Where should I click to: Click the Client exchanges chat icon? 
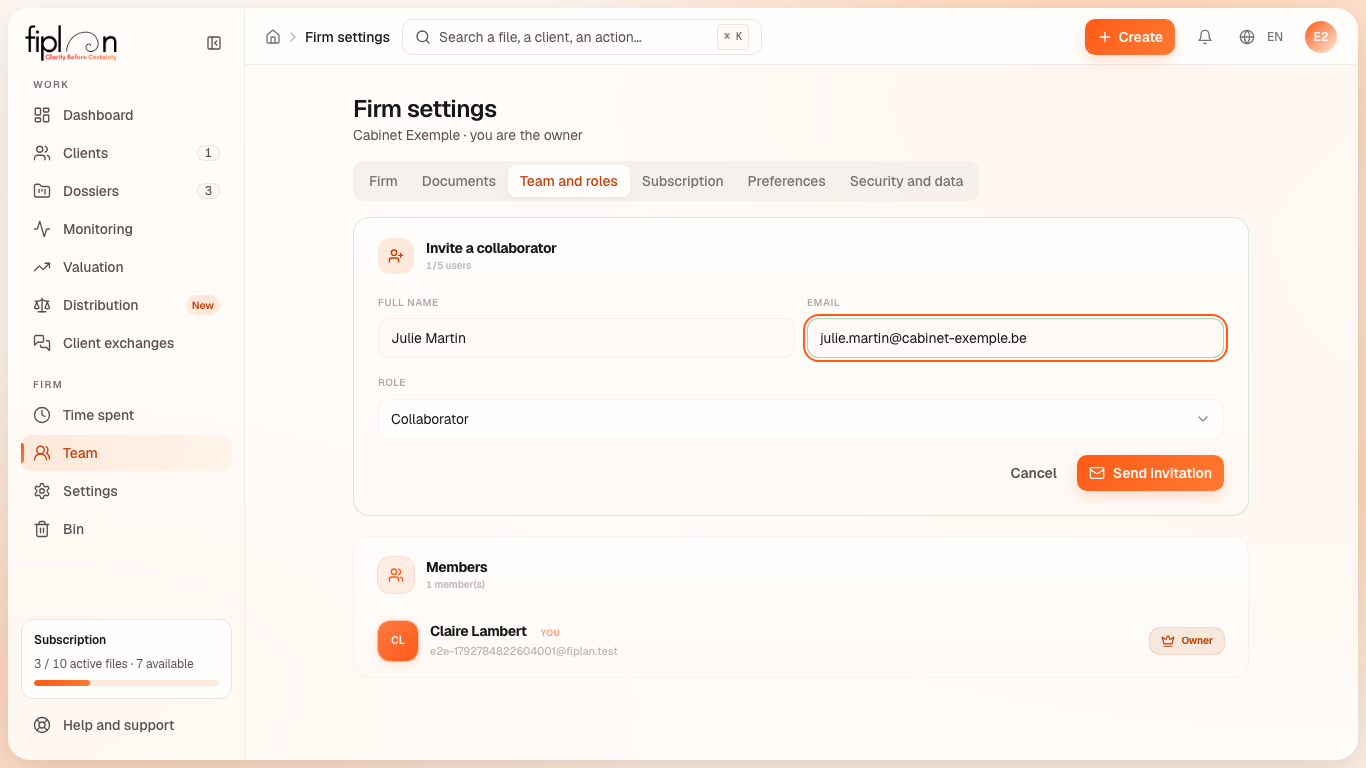click(x=42, y=343)
